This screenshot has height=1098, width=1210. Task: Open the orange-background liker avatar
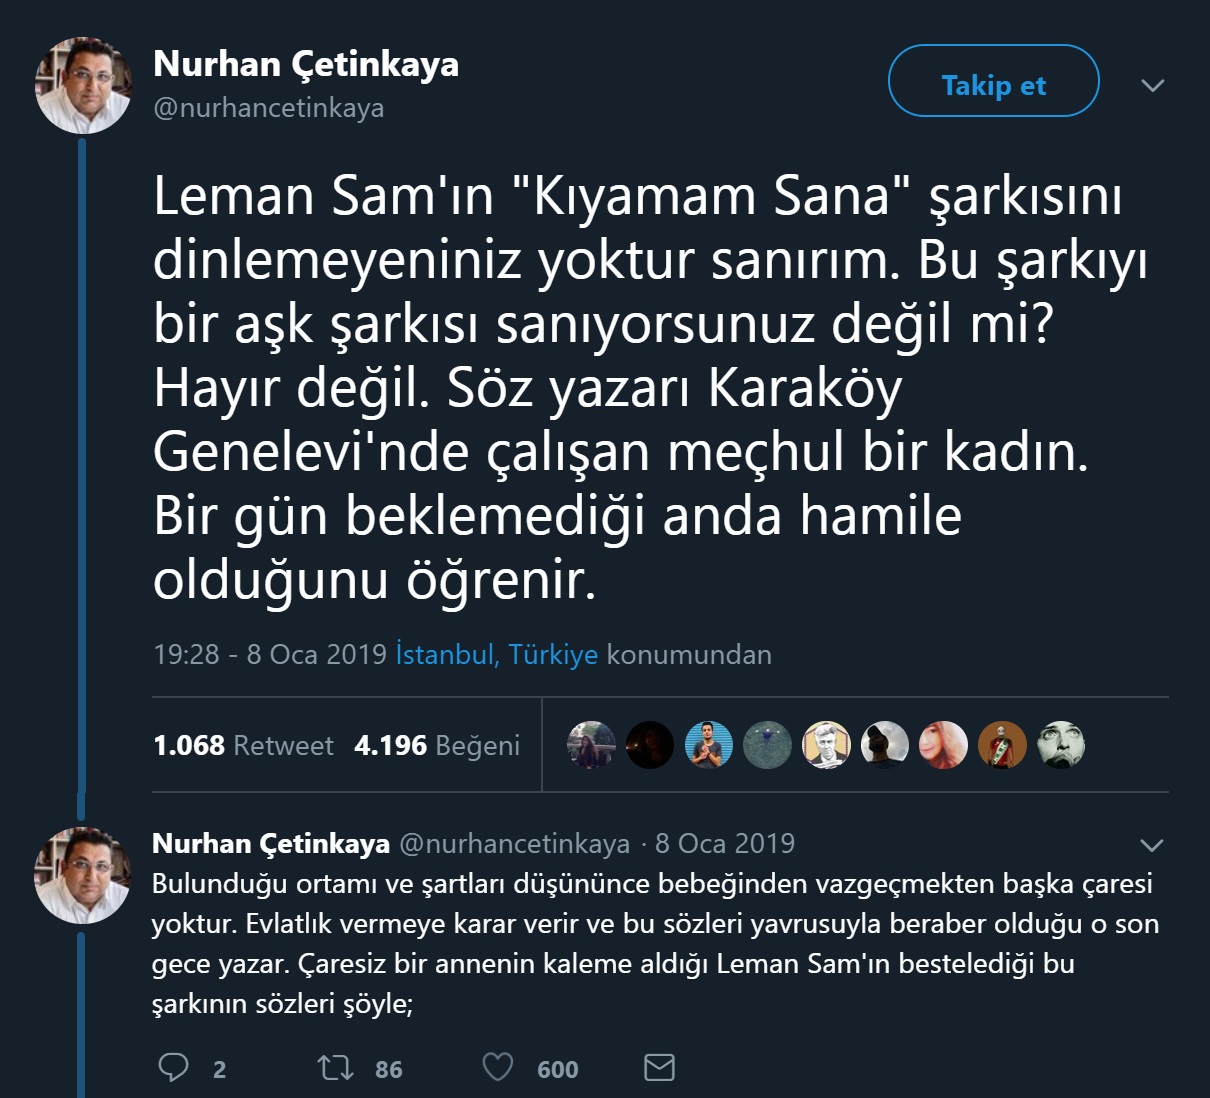point(1002,745)
